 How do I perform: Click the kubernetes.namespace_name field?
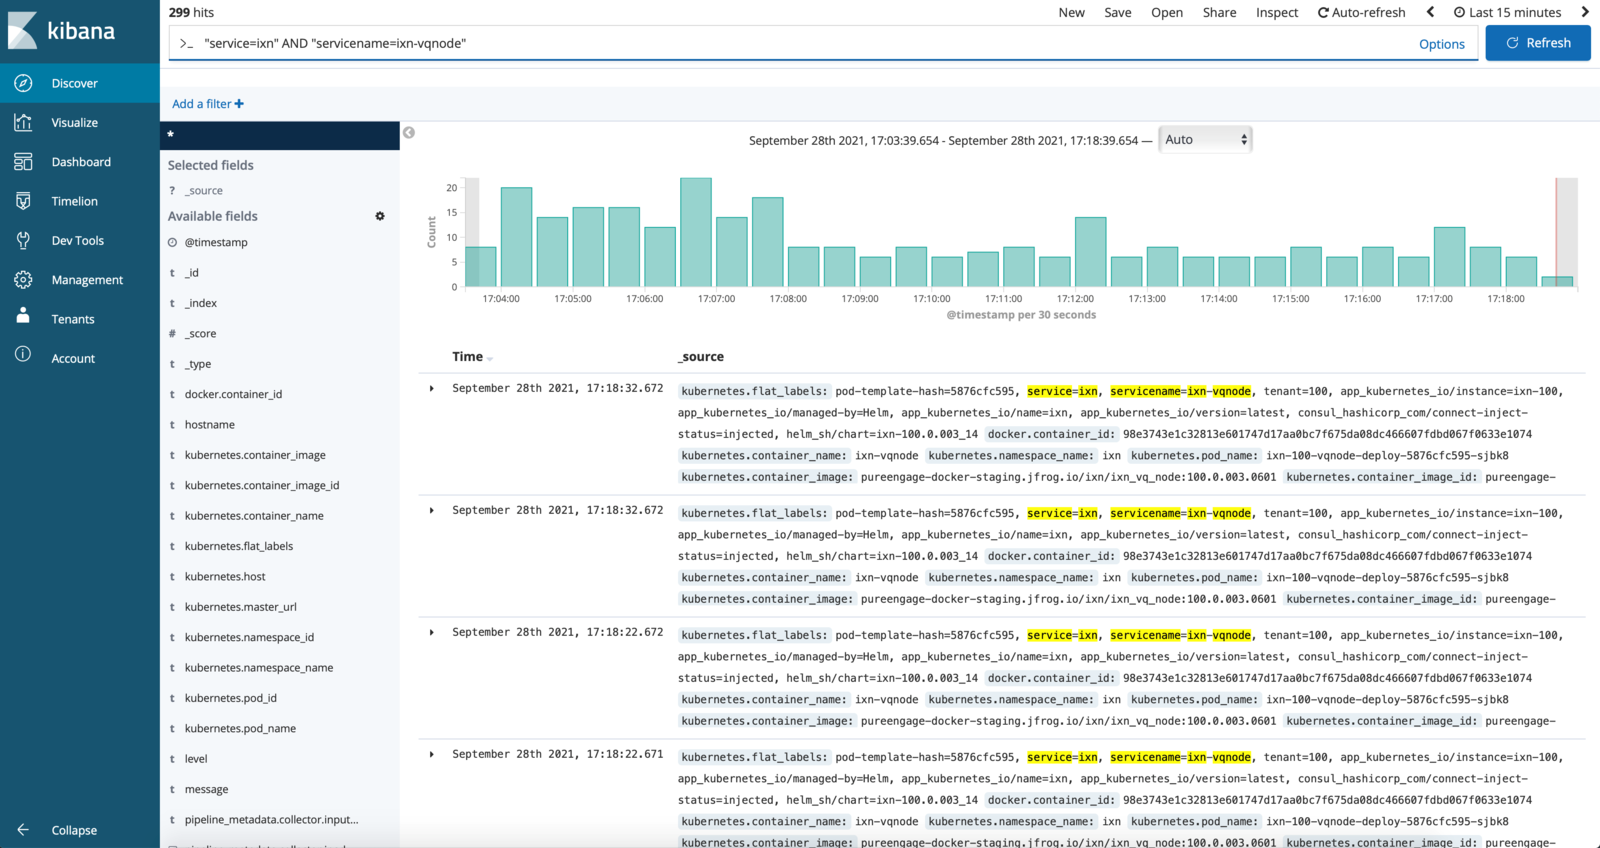pos(259,668)
